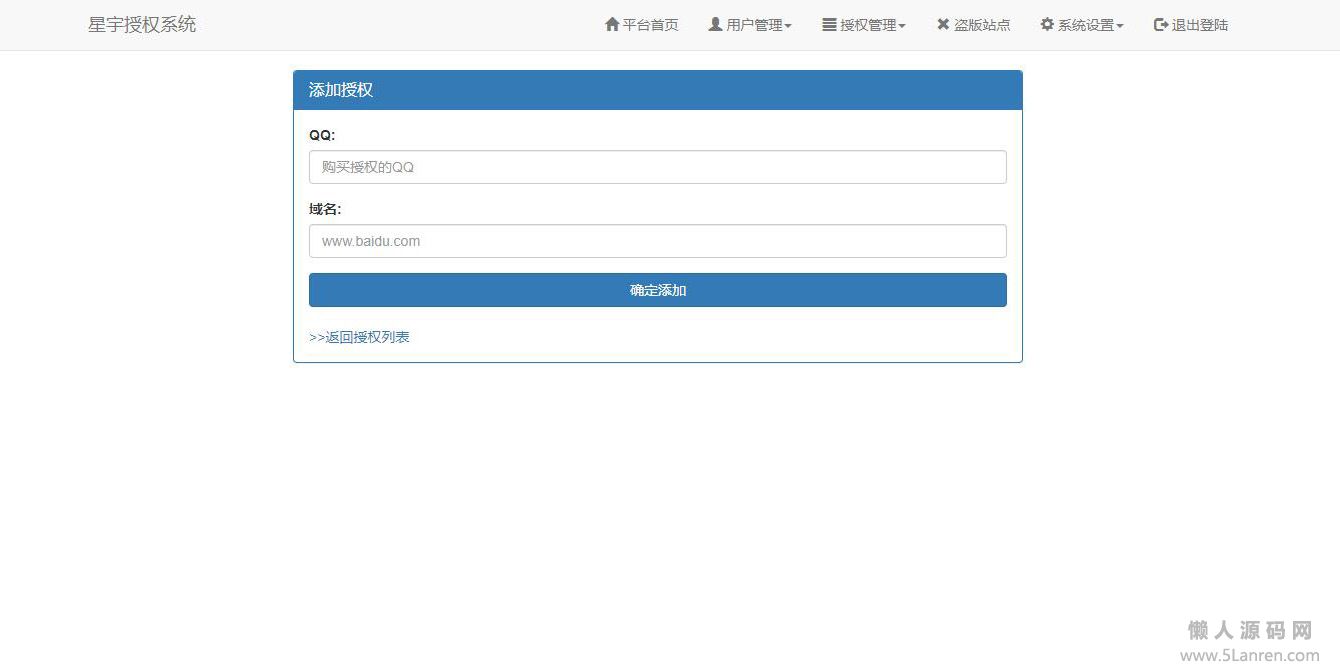Image resolution: width=1340 pixels, height=670 pixels.
Task: Click the list icon beside 授权管理
Action: 829,25
